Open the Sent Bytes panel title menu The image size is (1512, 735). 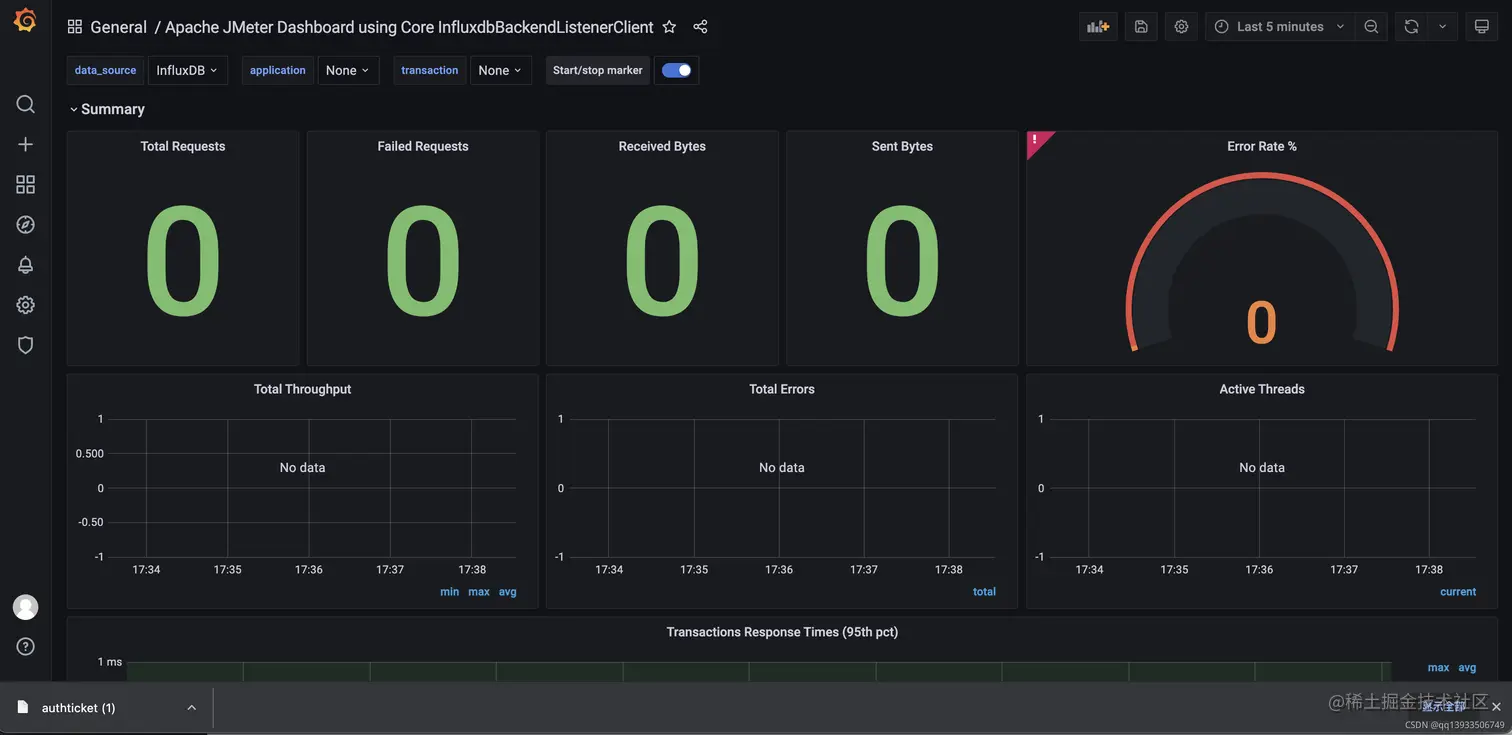point(902,146)
